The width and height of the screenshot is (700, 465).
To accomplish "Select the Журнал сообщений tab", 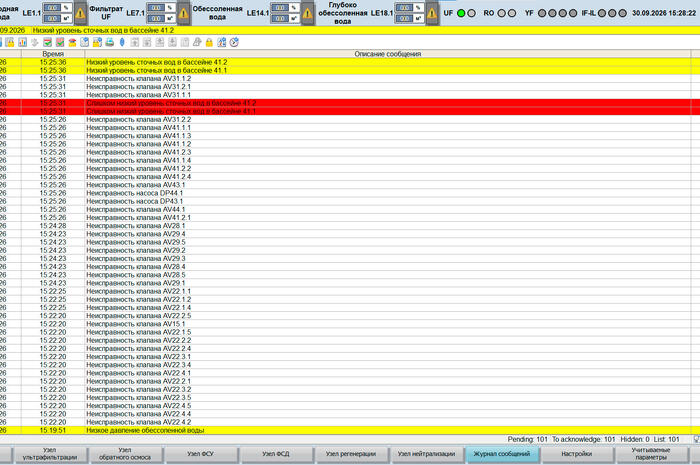I will click(x=502, y=454).
